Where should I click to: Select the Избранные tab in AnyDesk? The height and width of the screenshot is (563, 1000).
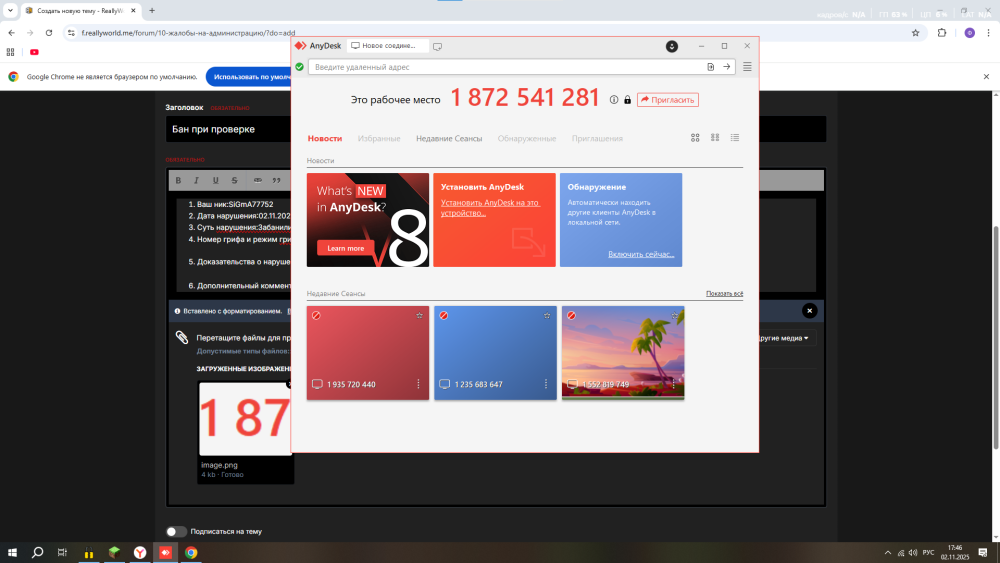click(379, 138)
